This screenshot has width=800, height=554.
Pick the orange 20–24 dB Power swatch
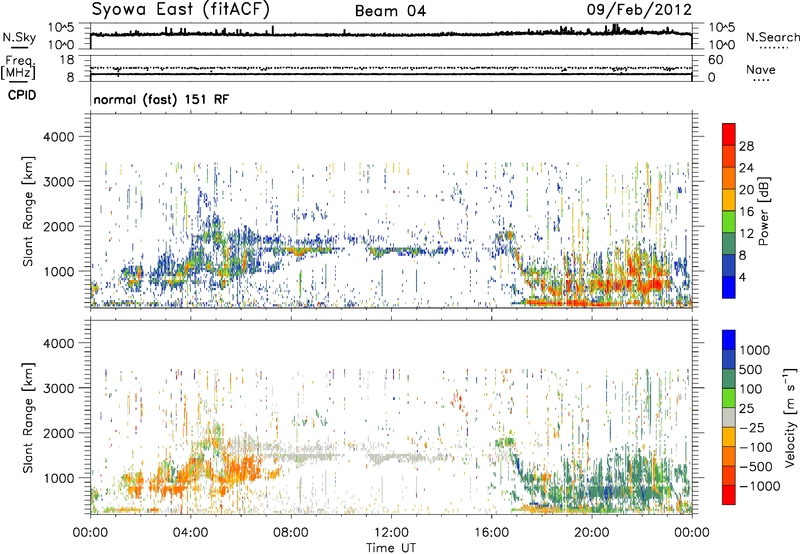[x=729, y=178]
